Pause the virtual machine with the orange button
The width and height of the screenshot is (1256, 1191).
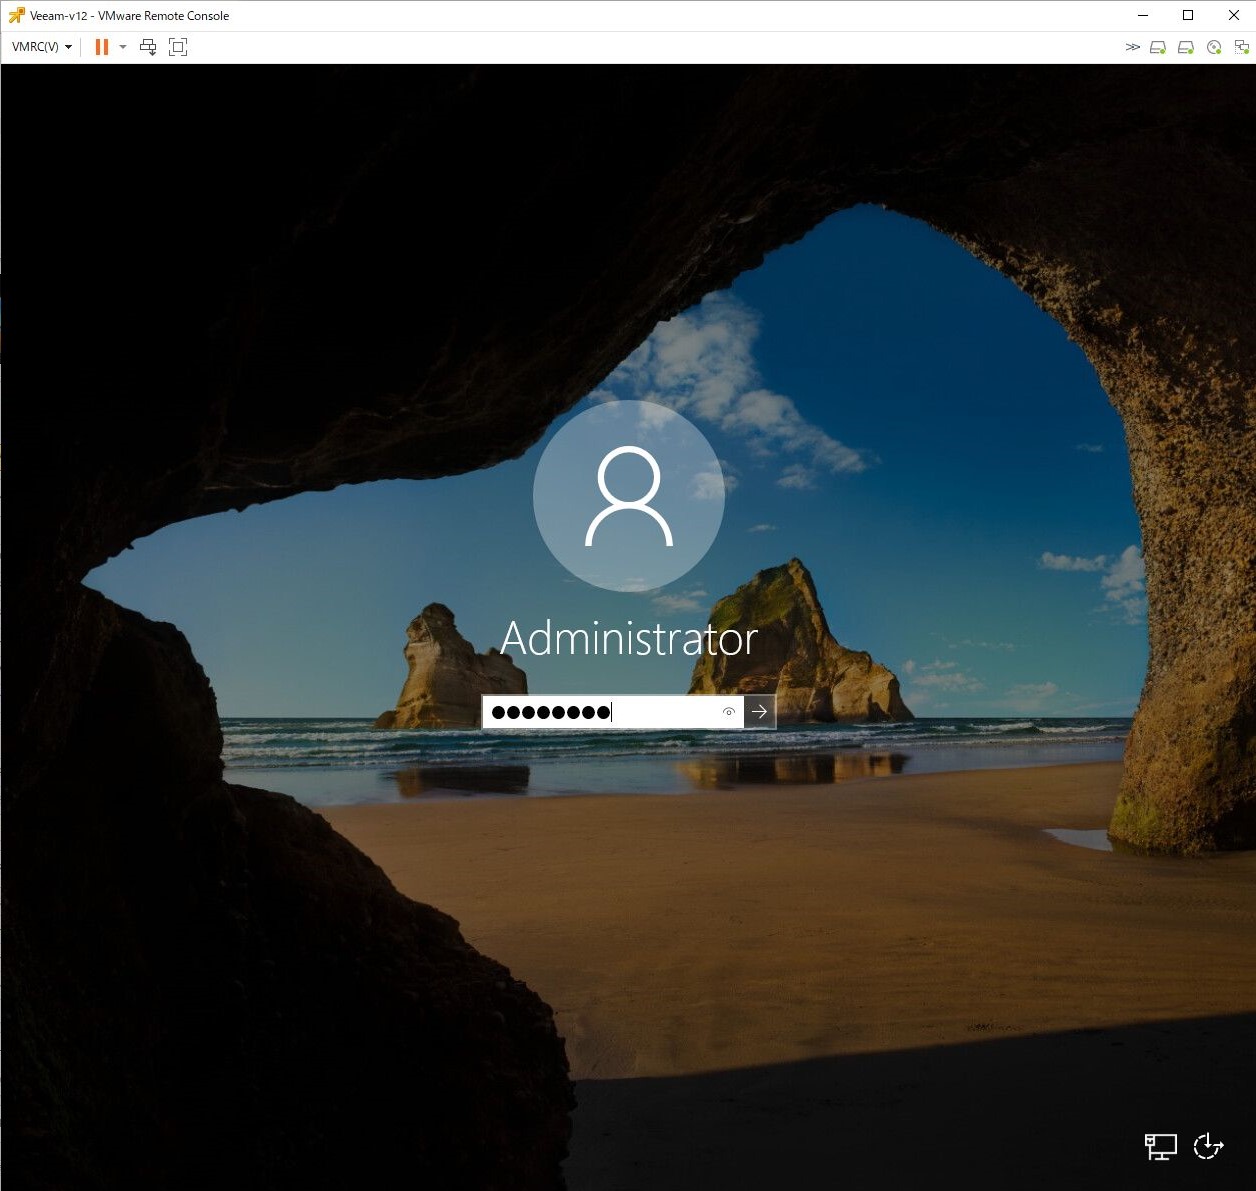(101, 47)
